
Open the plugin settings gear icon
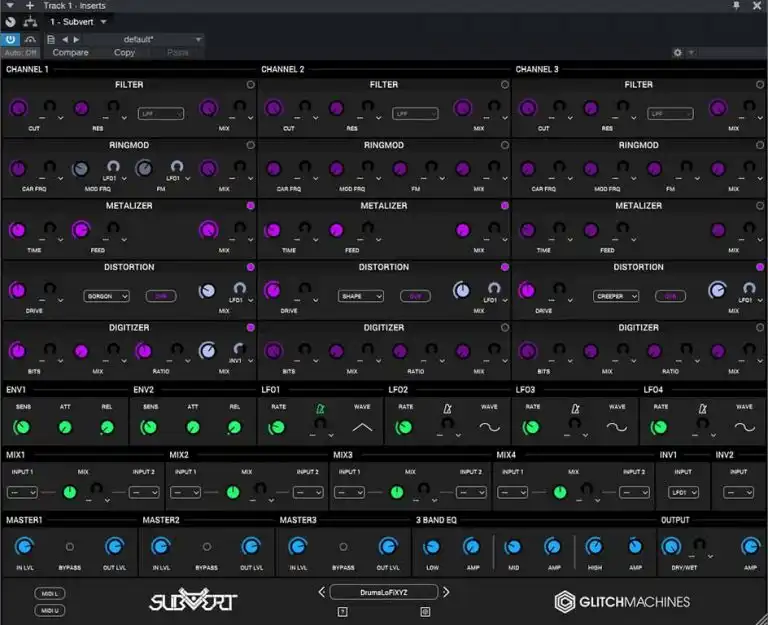(x=677, y=52)
